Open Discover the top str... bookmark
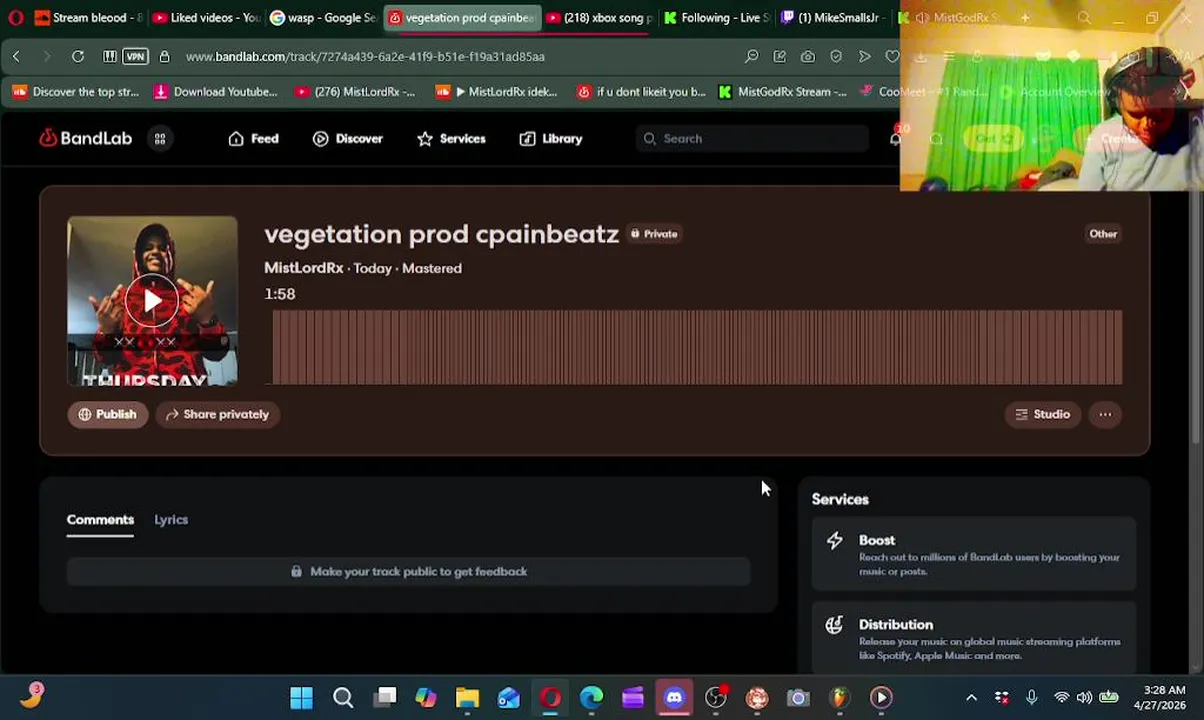Viewport: 1204px width, 720px height. coord(76,92)
